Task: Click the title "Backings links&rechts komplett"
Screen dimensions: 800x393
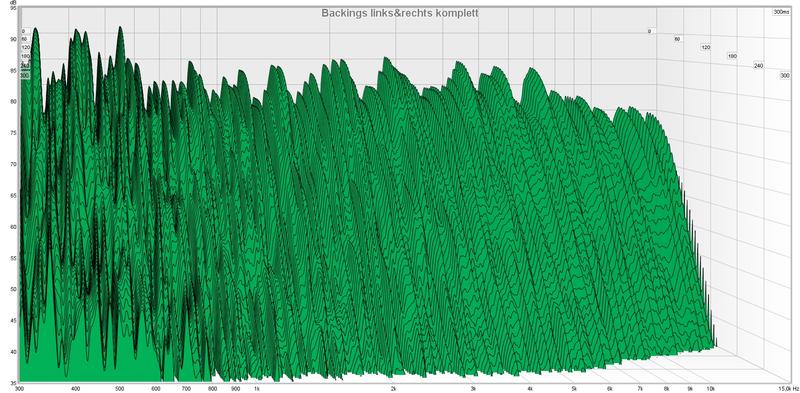Action: click(x=400, y=13)
